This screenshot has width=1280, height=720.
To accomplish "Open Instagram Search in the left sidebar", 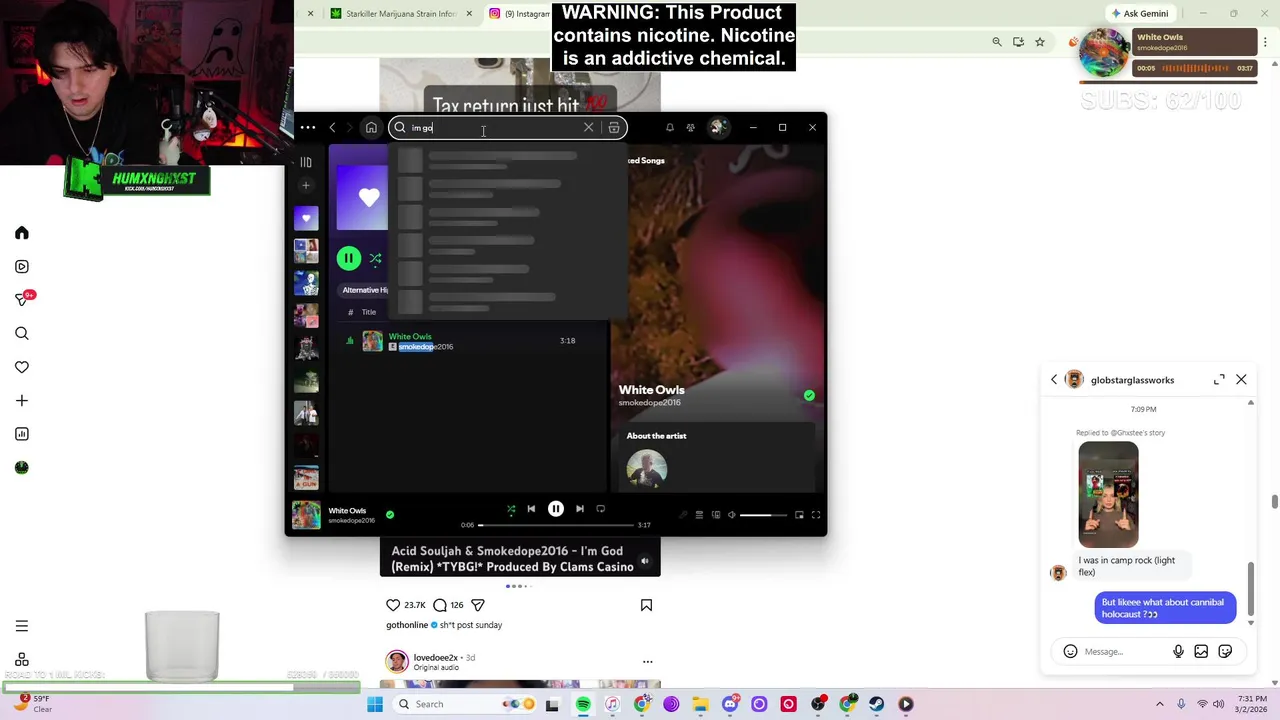I will [x=22, y=334].
